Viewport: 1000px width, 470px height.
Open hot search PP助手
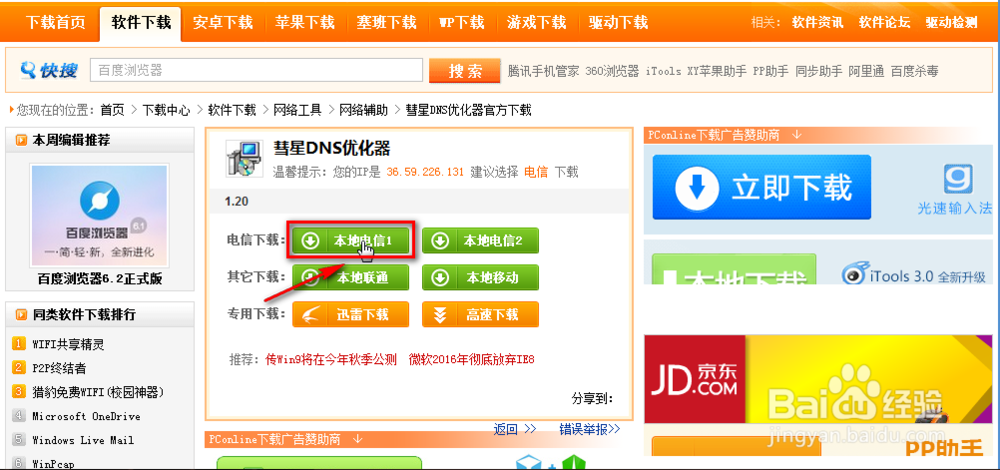770,71
